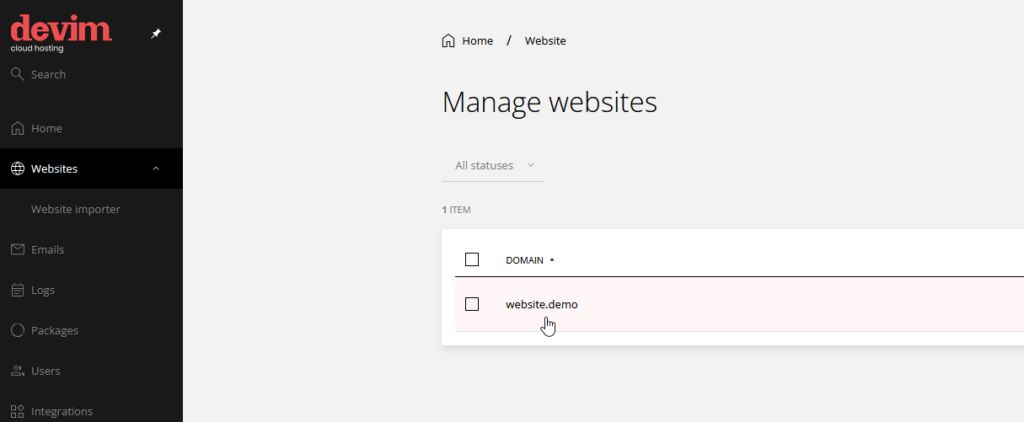The width and height of the screenshot is (1024, 422).
Task: Collapse the Websites menu chevron
Action: click(x=155, y=169)
